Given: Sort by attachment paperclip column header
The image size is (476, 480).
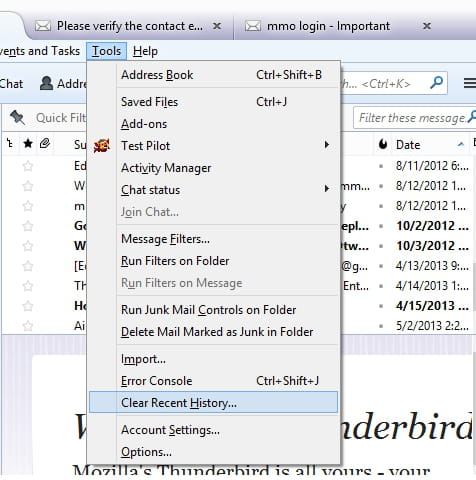Looking at the screenshot, I should click(45, 144).
